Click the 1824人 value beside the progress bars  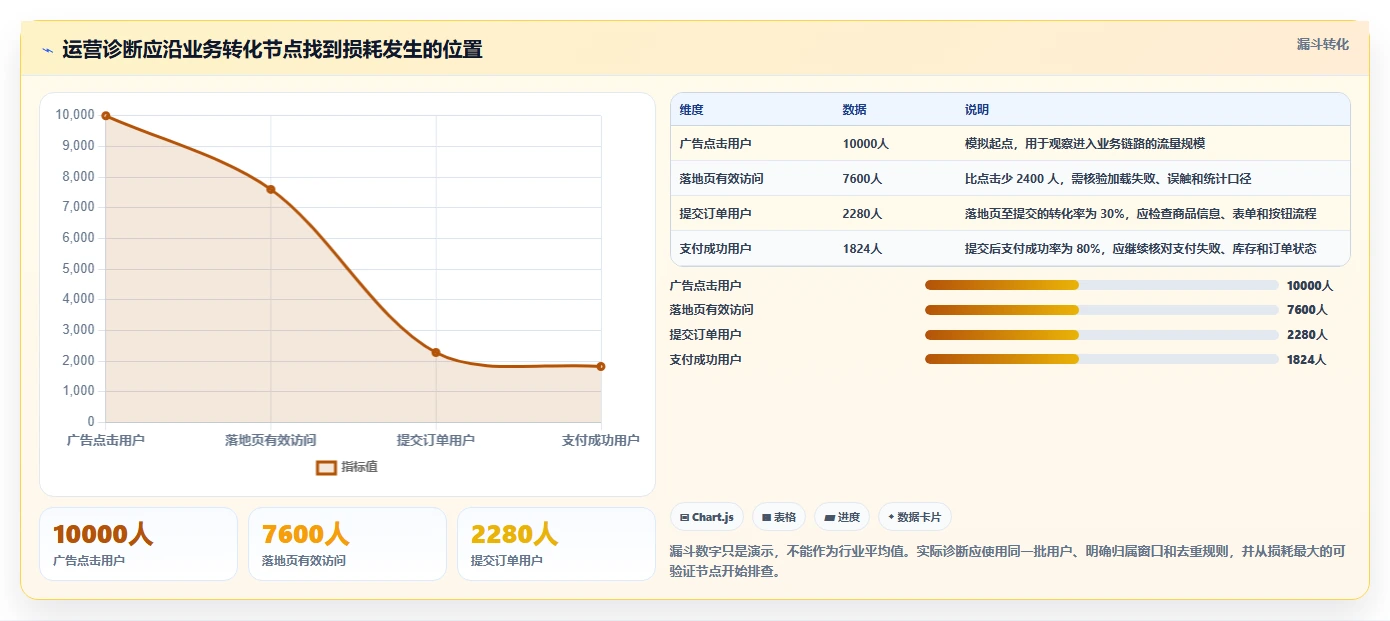coord(1307,360)
